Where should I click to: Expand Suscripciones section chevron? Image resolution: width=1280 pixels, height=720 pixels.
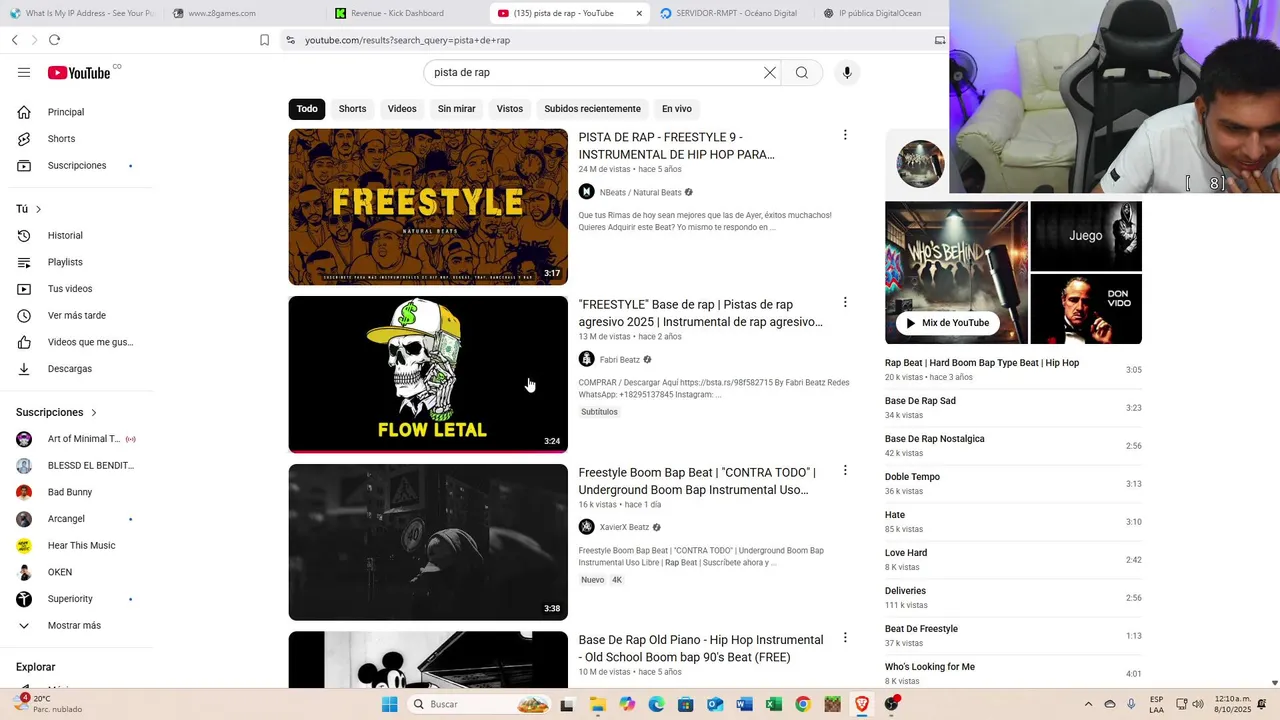coord(94,412)
